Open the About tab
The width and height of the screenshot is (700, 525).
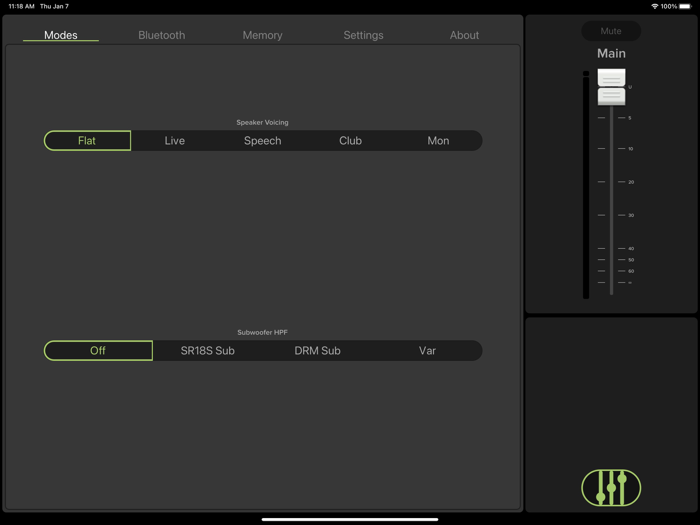464,35
